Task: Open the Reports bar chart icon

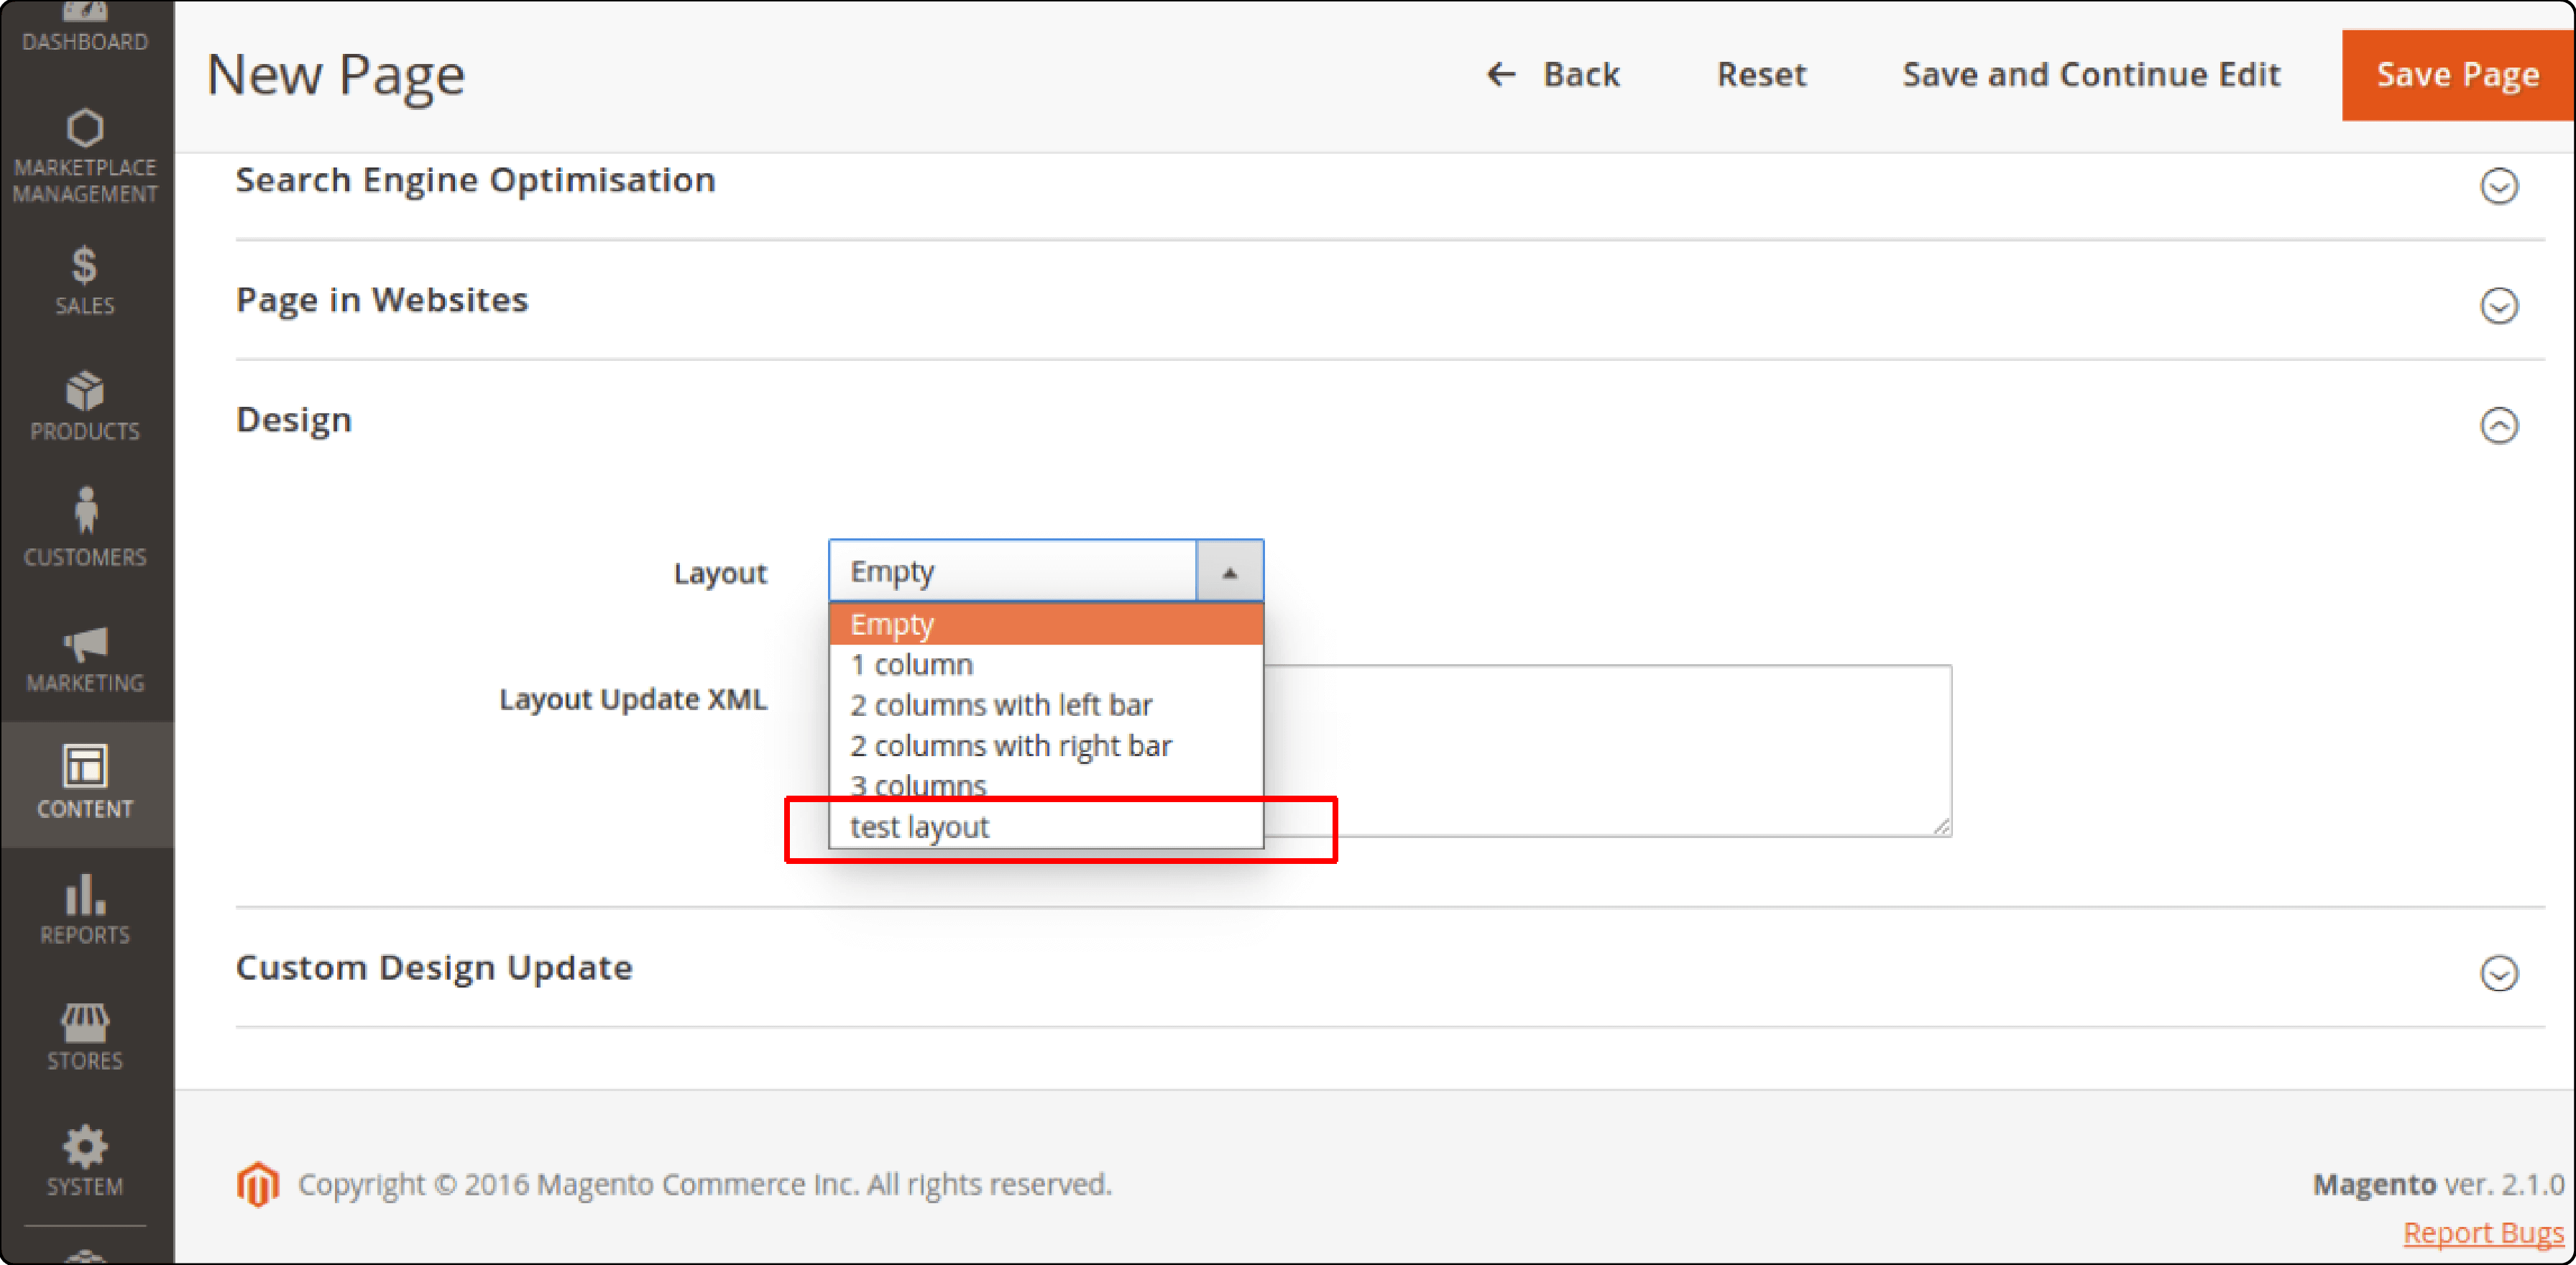Action: coord(85,895)
